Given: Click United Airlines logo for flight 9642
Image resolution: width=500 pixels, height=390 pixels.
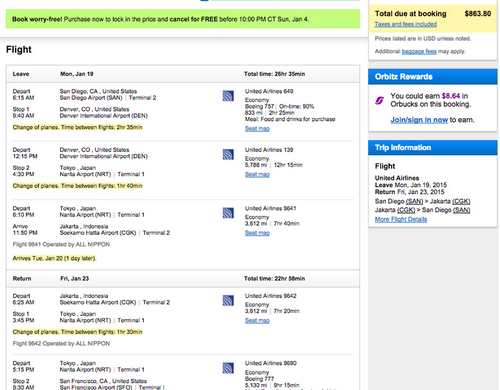Looking at the screenshot, I should click(228, 301).
